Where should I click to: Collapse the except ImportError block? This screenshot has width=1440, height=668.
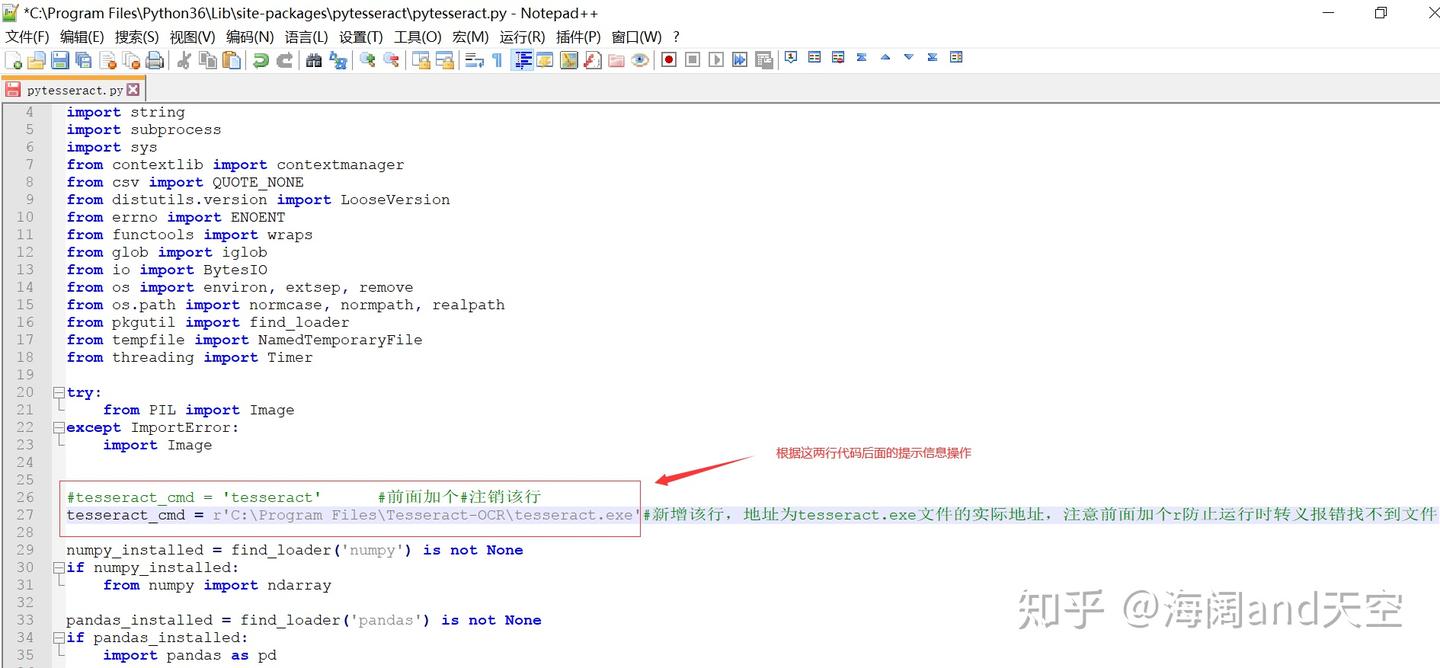tap(58, 427)
